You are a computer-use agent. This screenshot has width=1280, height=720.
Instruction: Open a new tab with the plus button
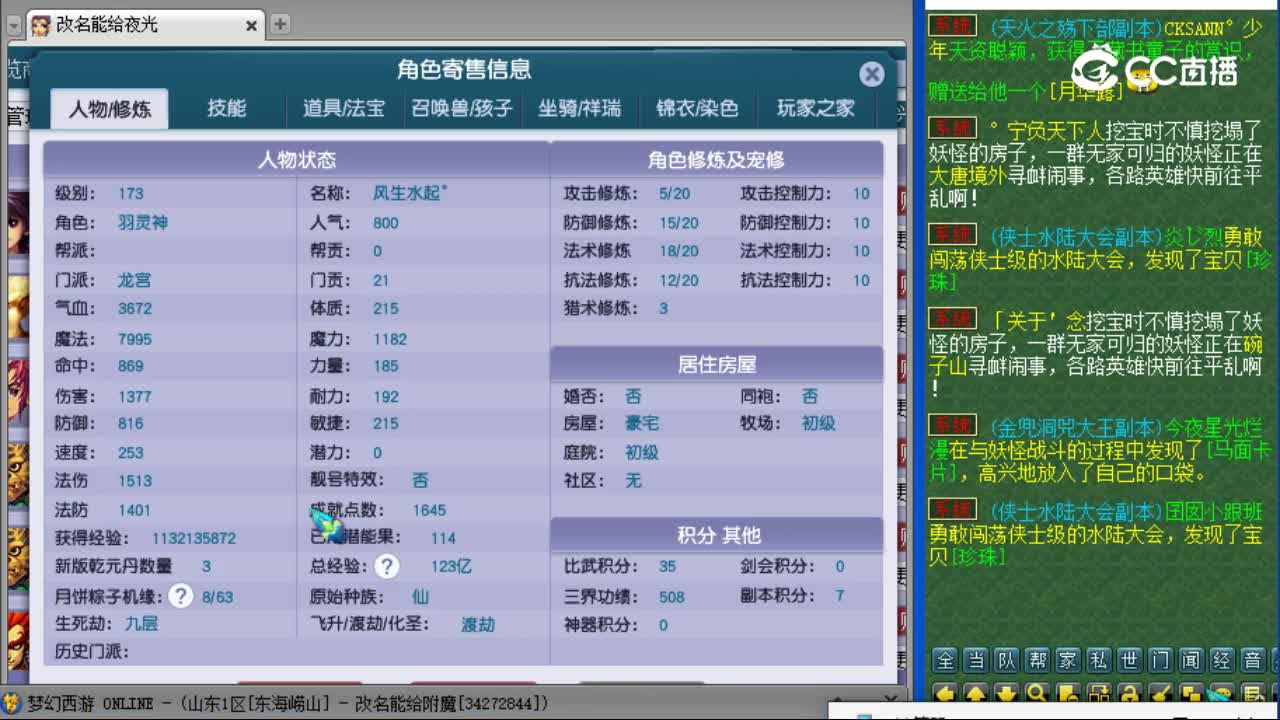(x=281, y=24)
